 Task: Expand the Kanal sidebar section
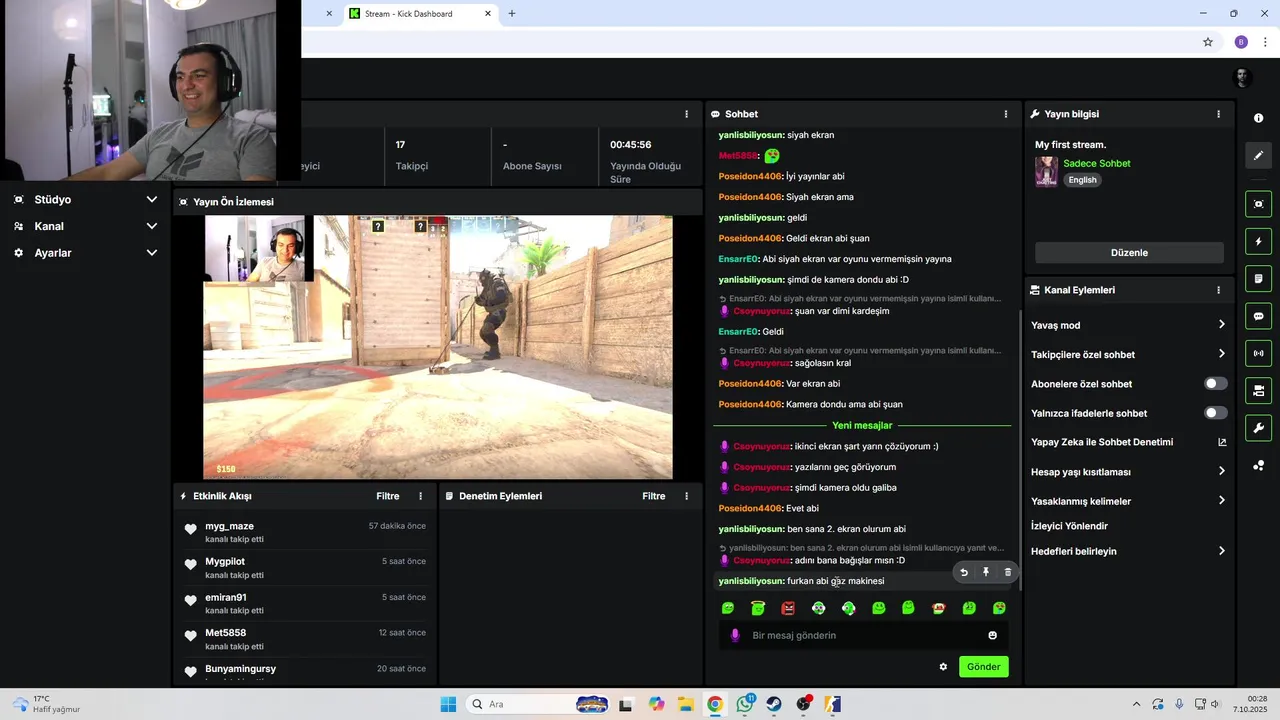click(x=86, y=226)
